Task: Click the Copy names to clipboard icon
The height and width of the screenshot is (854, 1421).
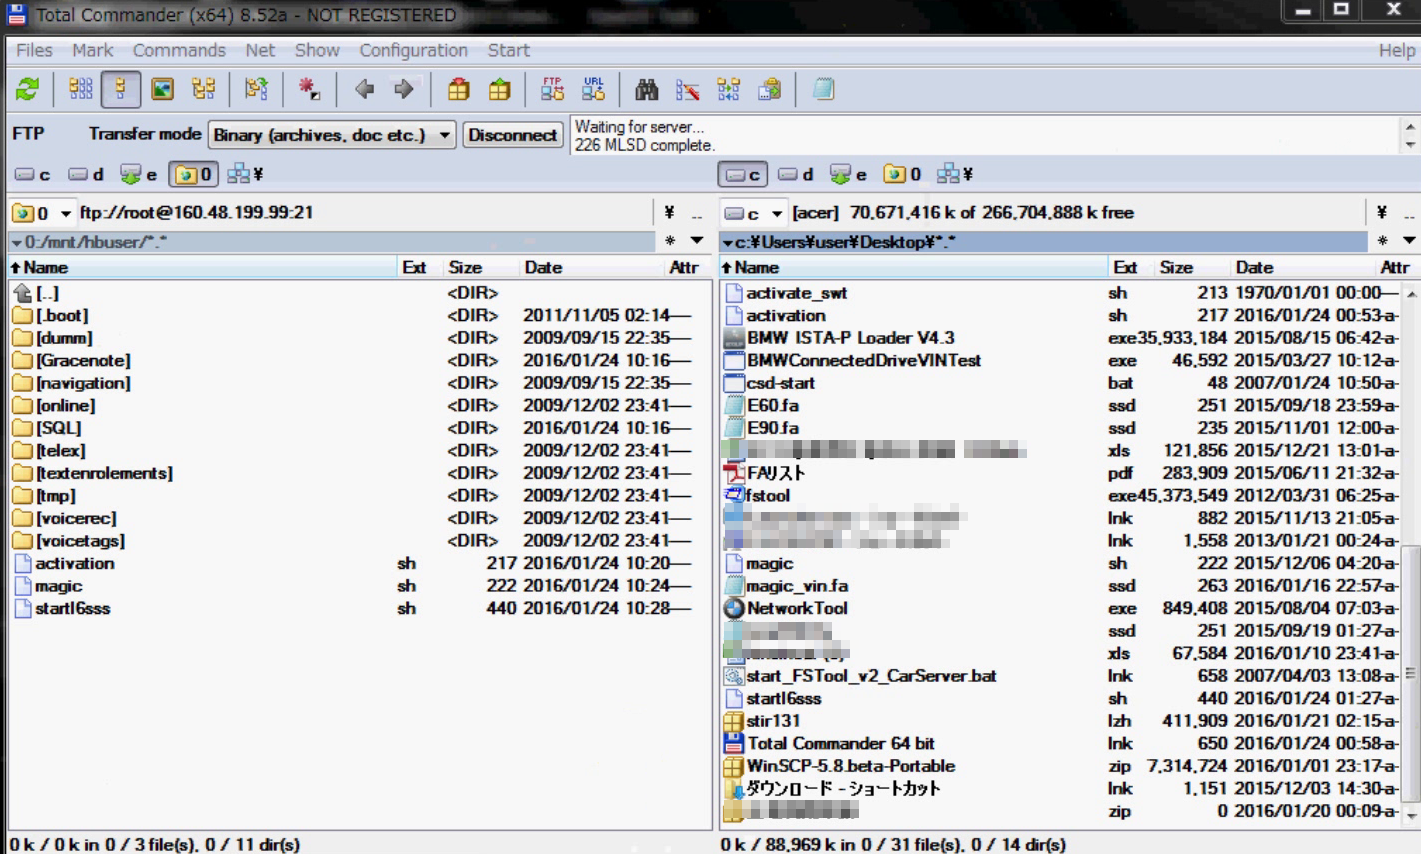Action: tap(770, 90)
